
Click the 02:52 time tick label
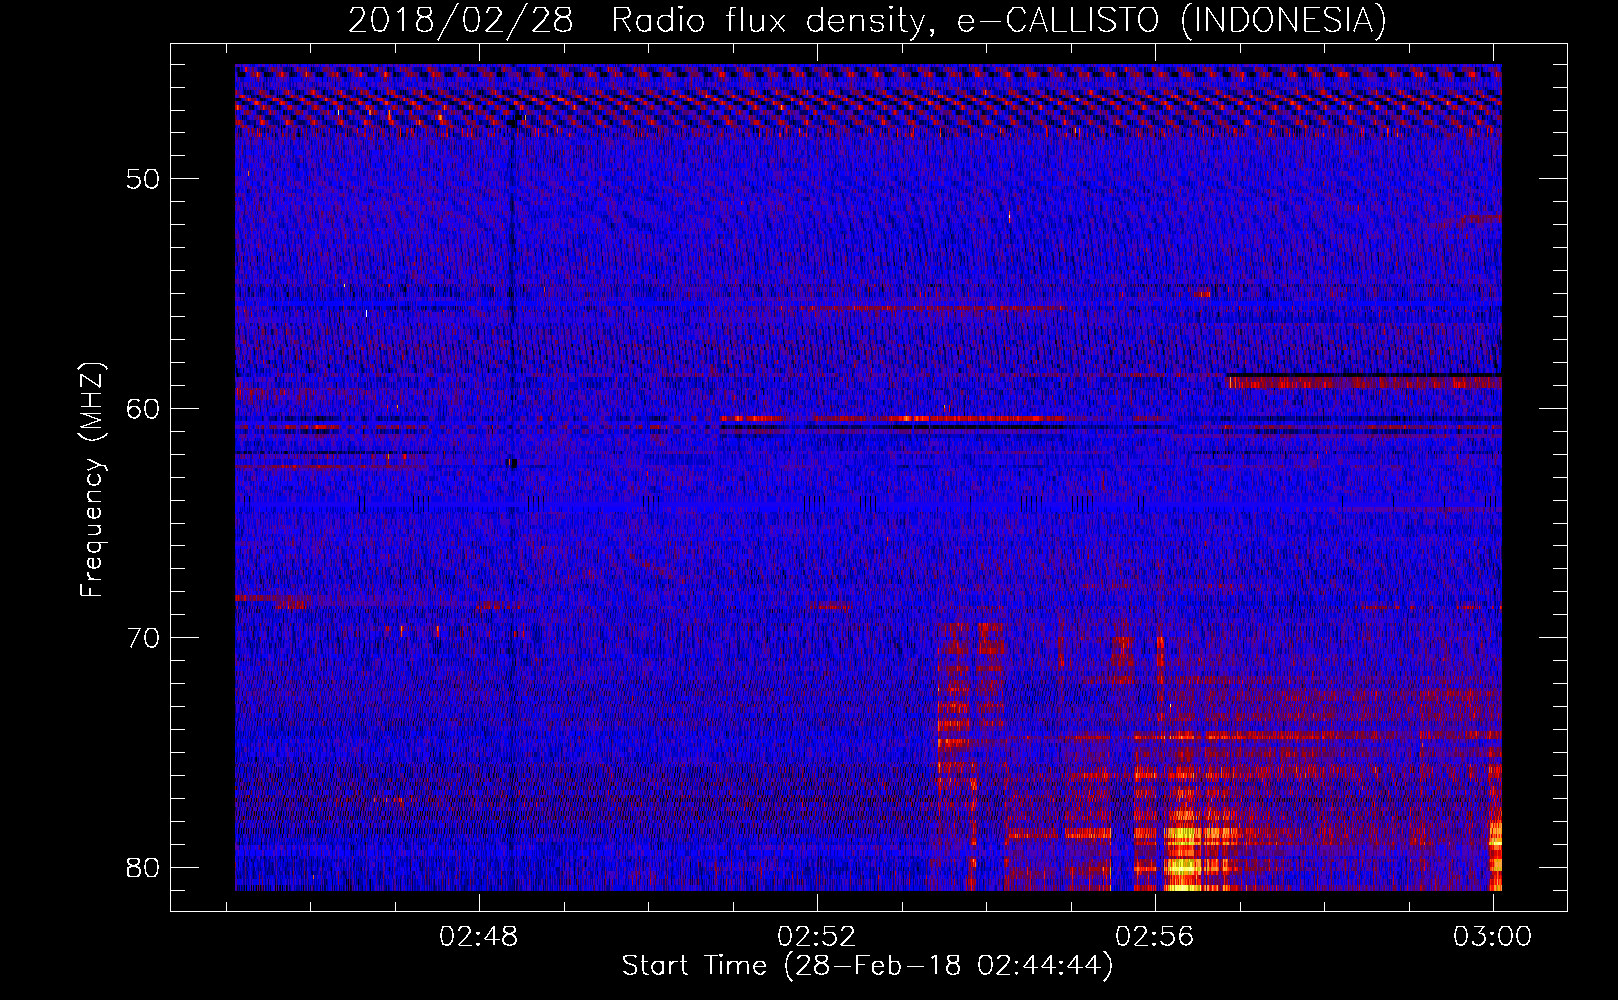(x=817, y=937)
